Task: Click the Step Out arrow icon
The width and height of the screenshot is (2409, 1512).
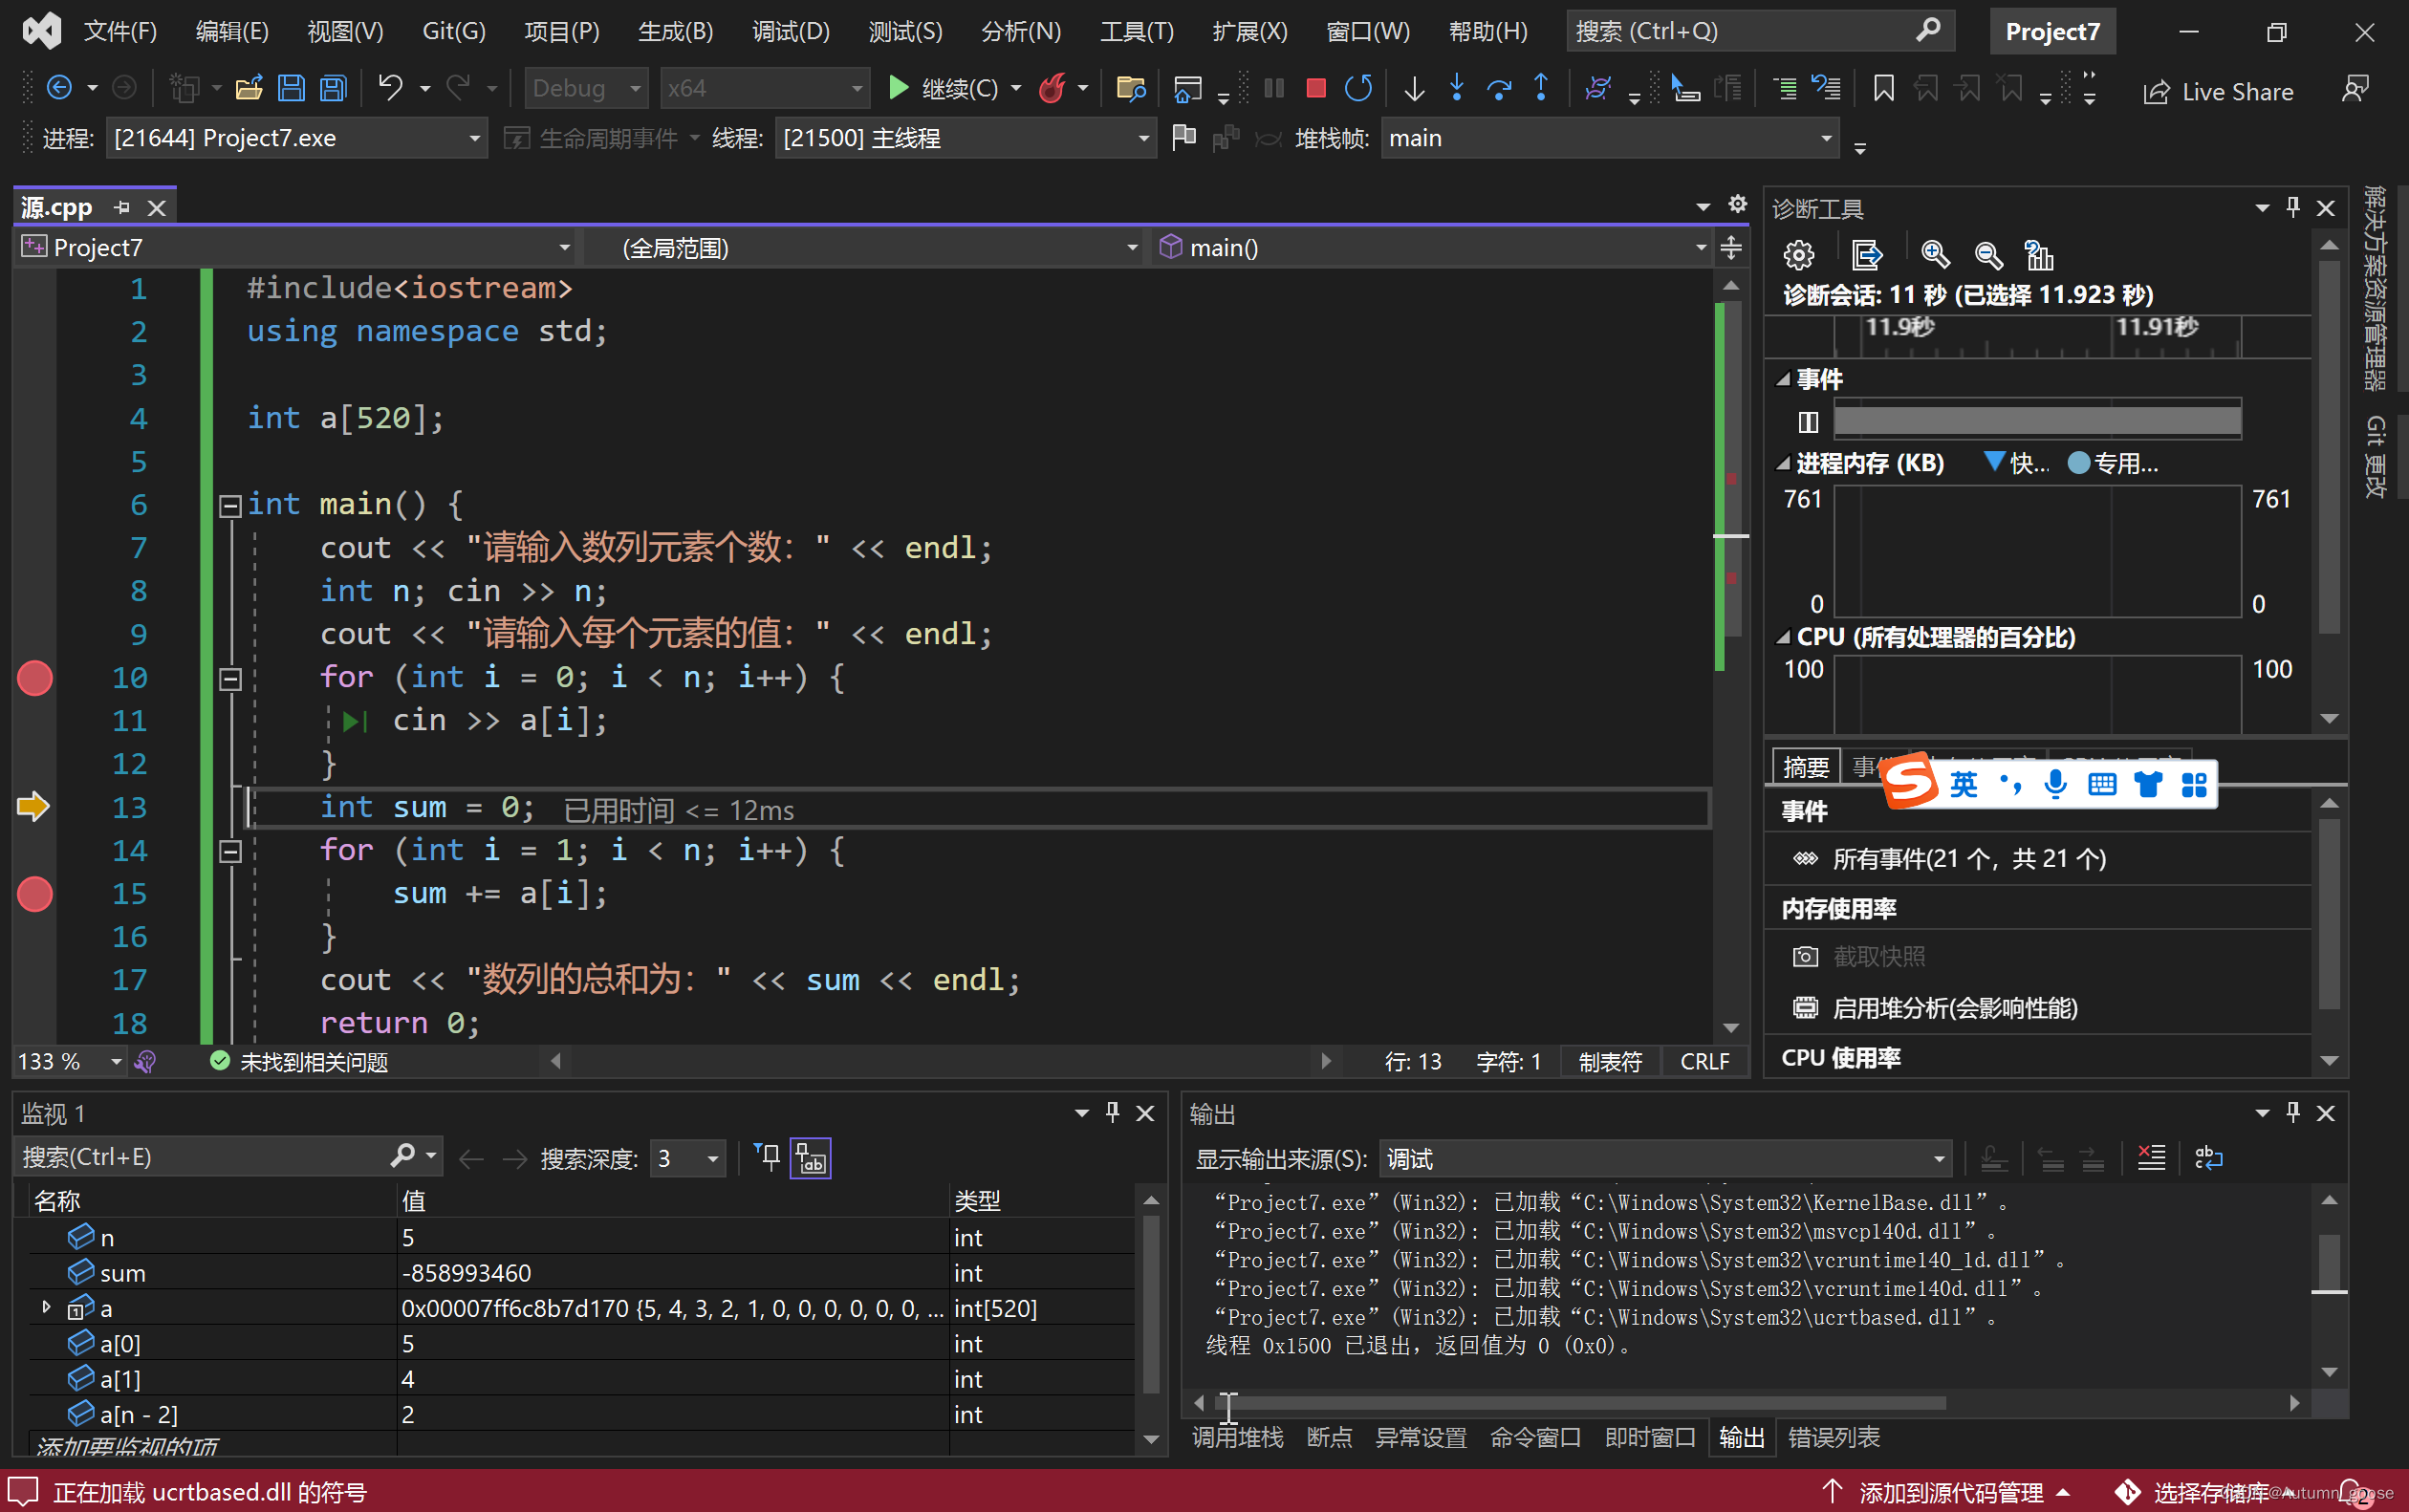Action: (1541, 89)
